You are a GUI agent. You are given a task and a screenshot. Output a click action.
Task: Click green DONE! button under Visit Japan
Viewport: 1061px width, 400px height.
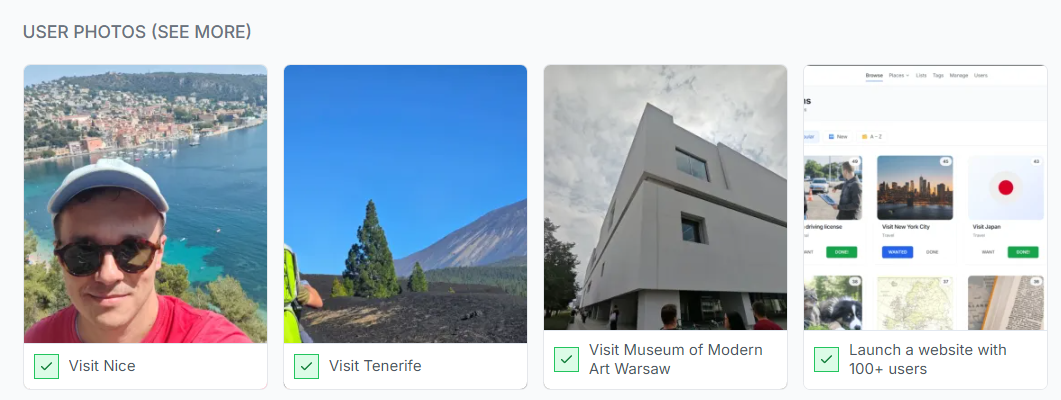pos(1022,252)
